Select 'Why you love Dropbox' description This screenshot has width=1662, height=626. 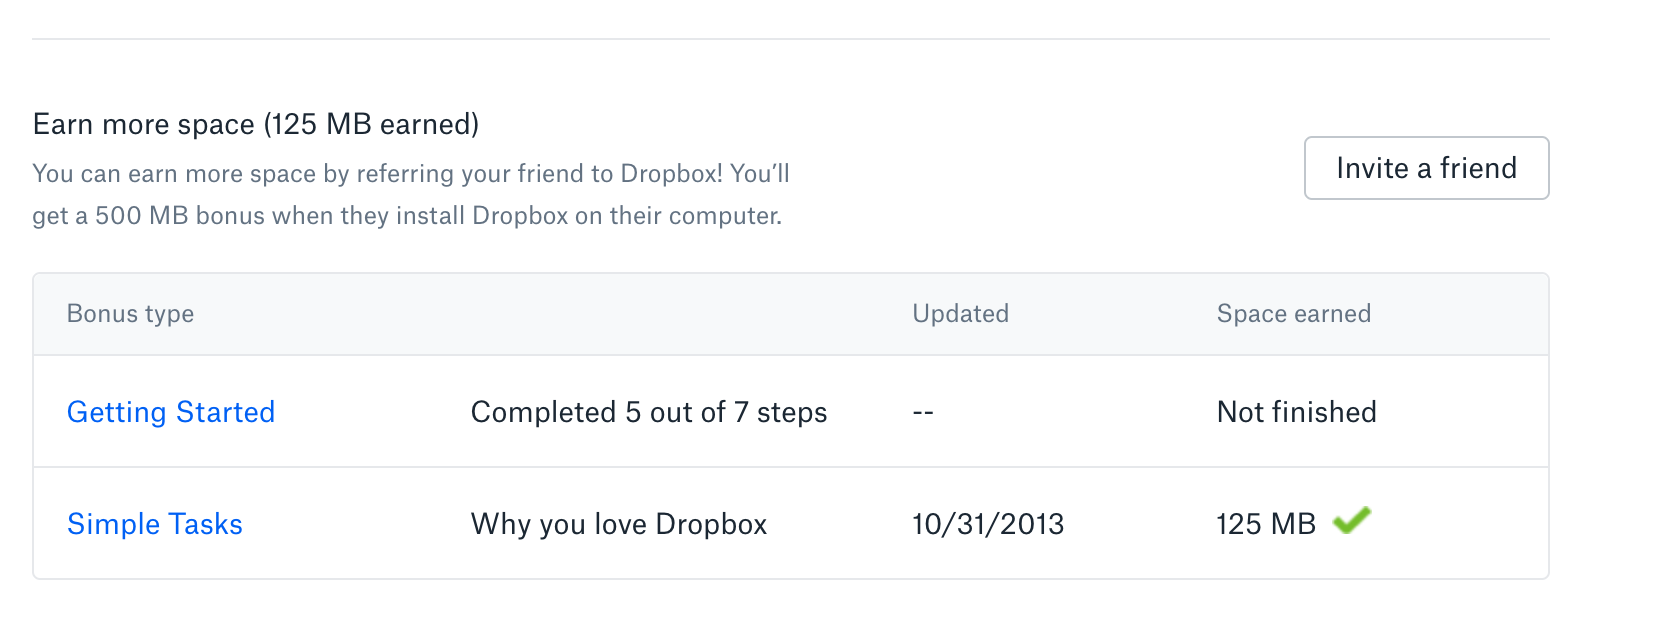point(619,524)
